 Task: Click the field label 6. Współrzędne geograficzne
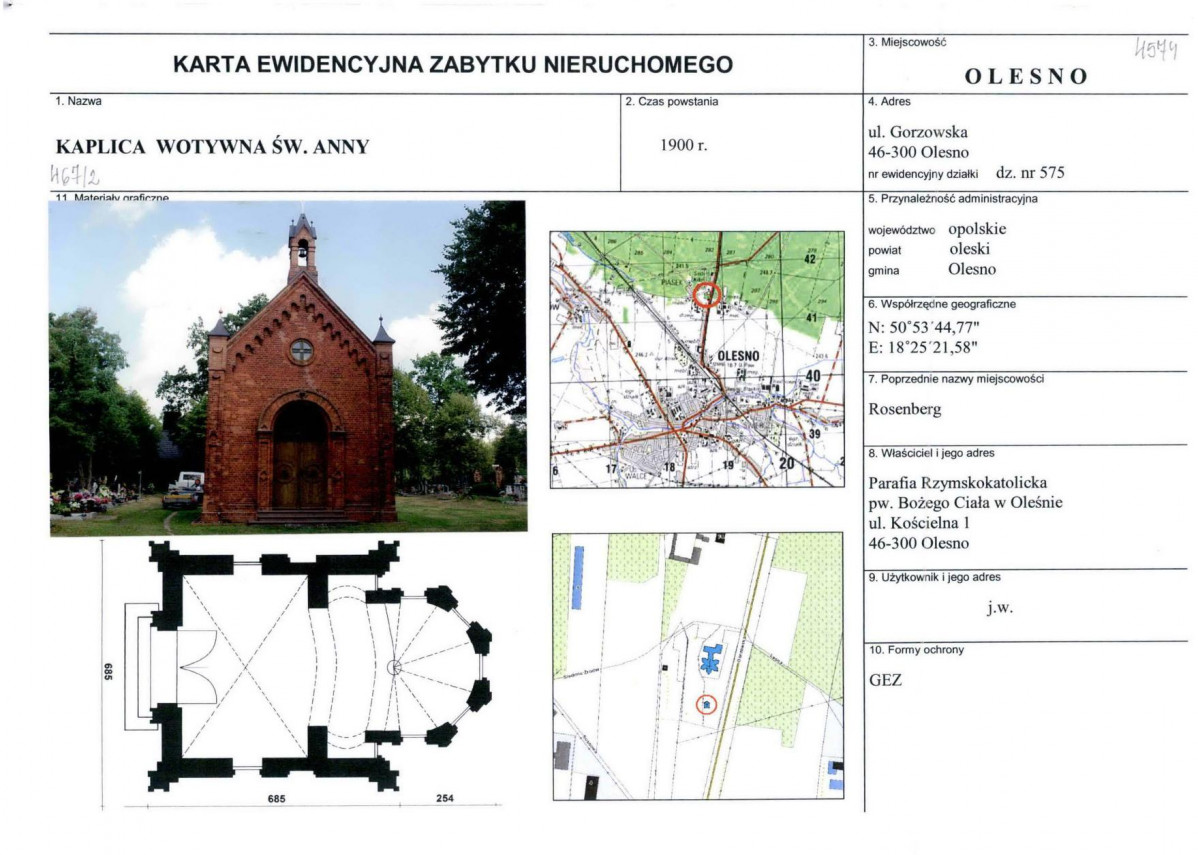(x=942, y=304)
